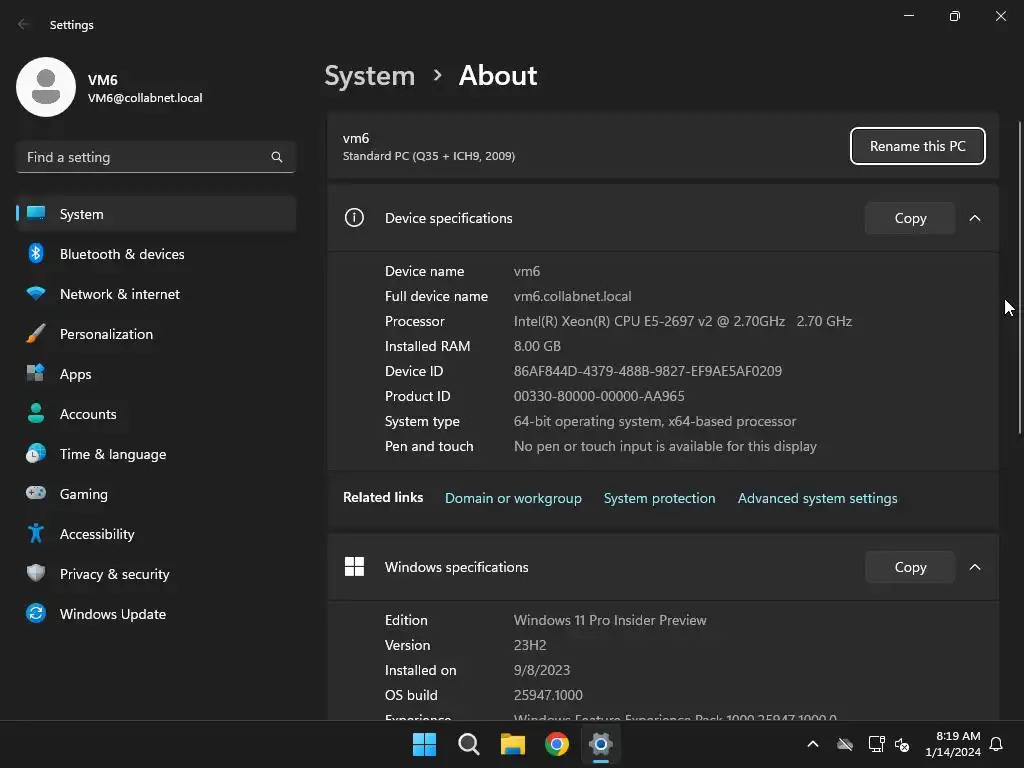Click the Product ID value 00330-80000-00000-AA965
This screenshot has height=768, width=1024.
pyautogui.click(x=599, y=396)
